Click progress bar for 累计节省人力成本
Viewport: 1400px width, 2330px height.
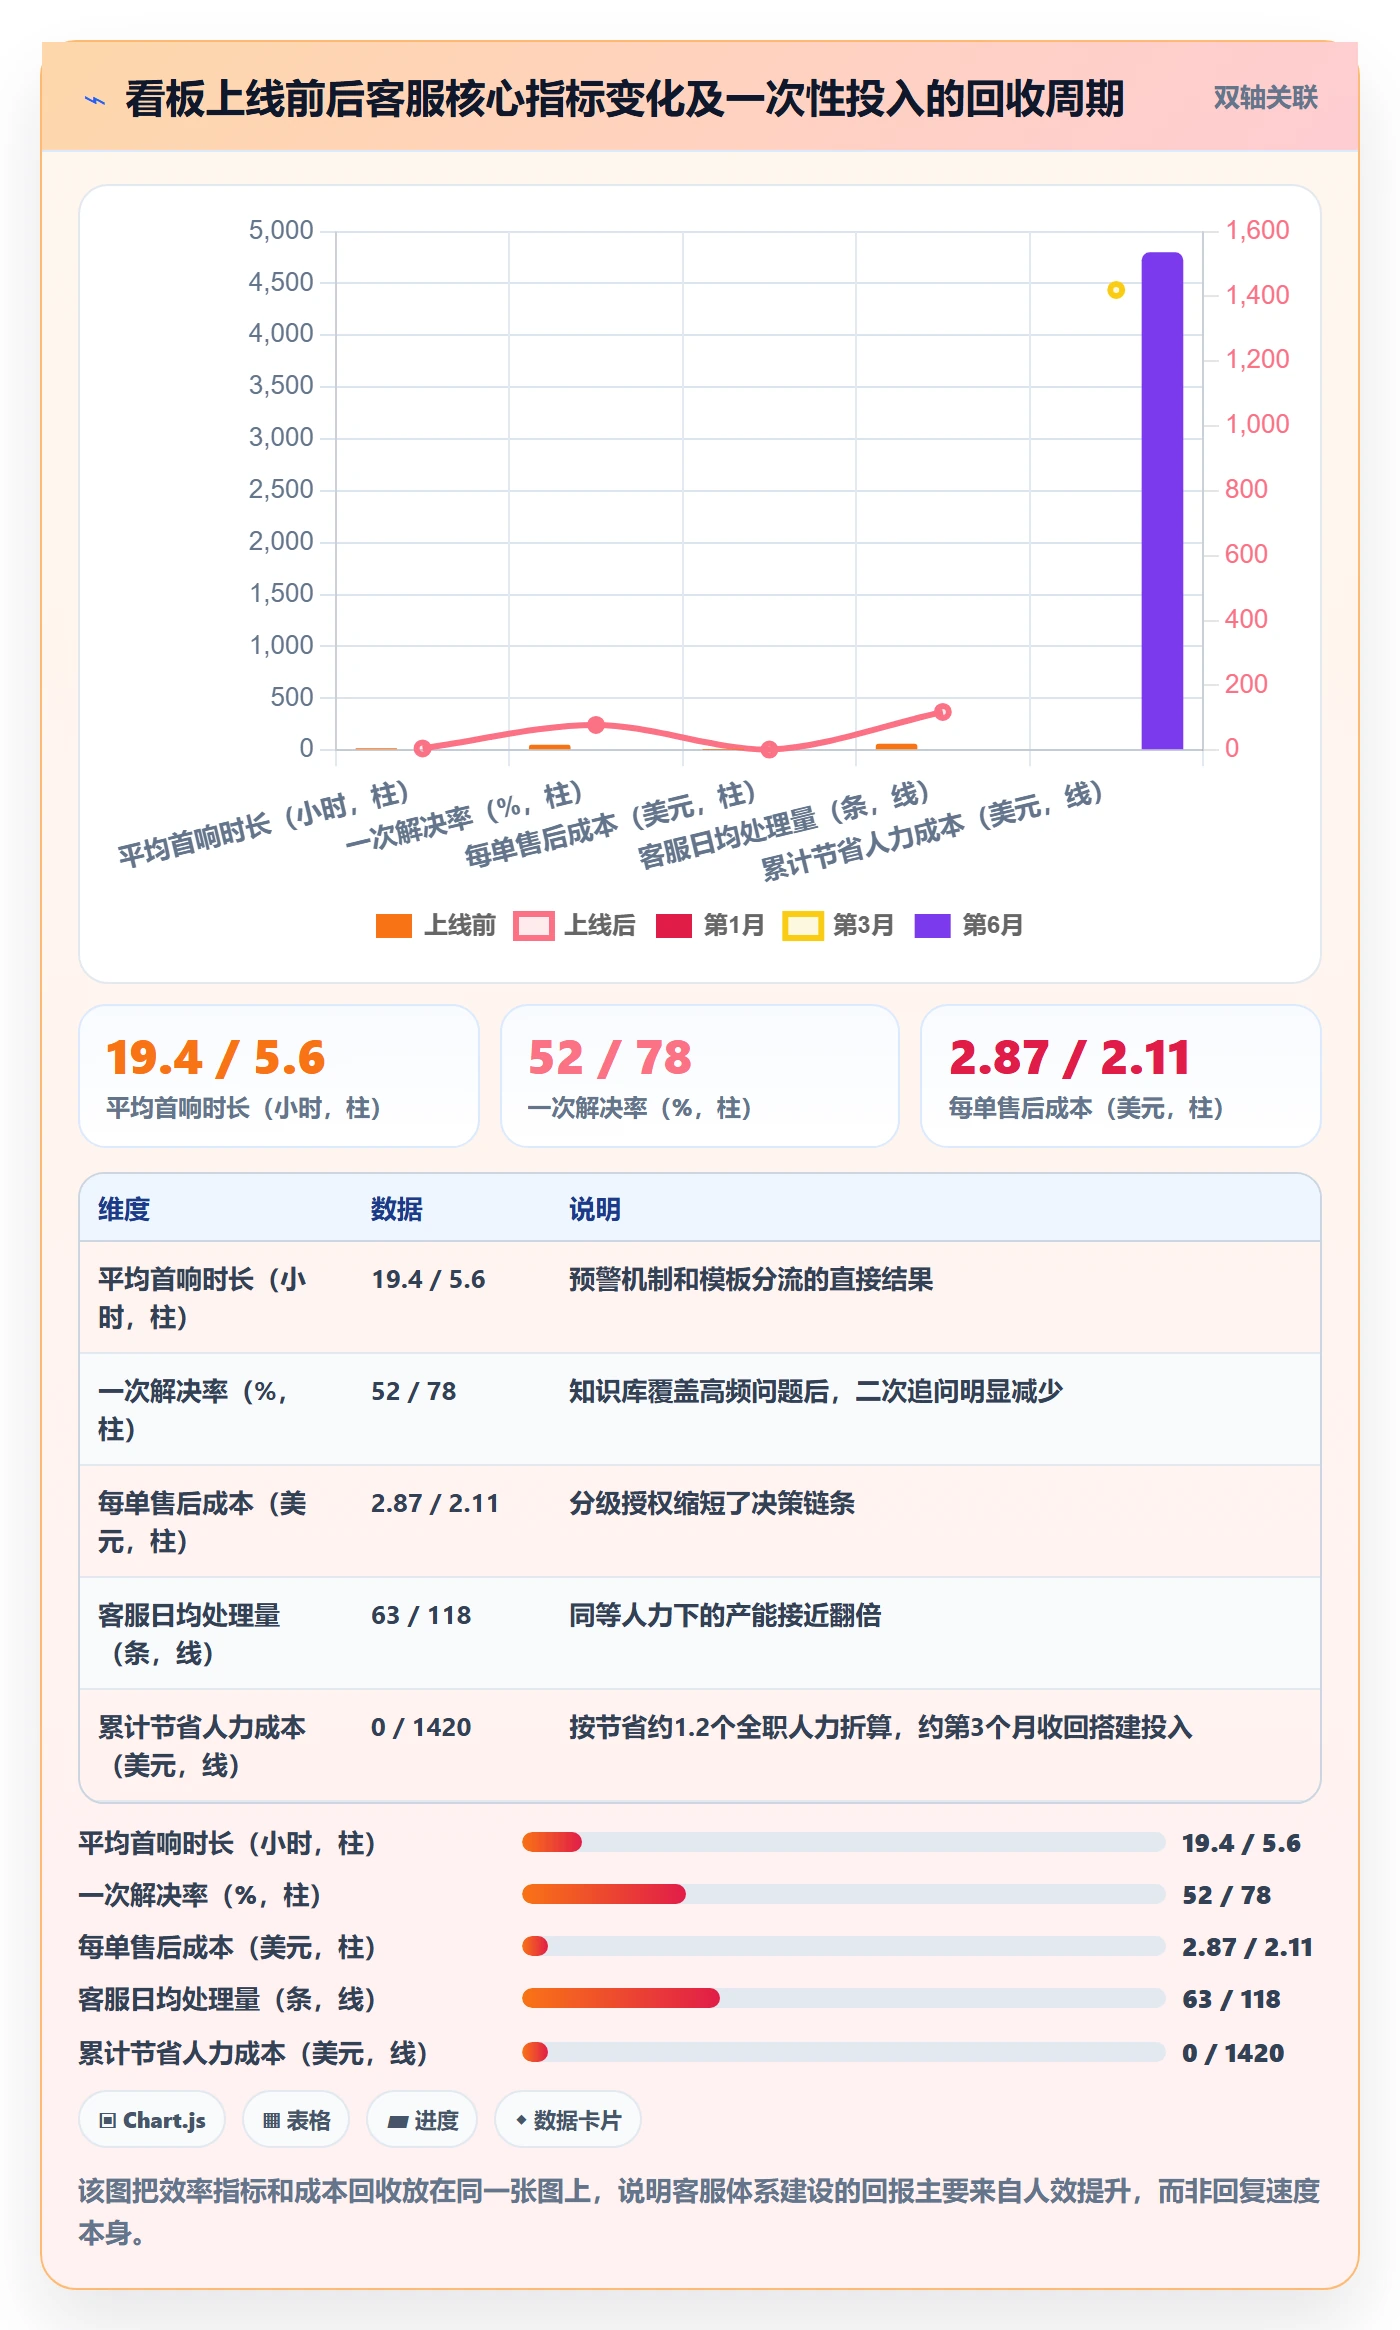point(844,2052)
